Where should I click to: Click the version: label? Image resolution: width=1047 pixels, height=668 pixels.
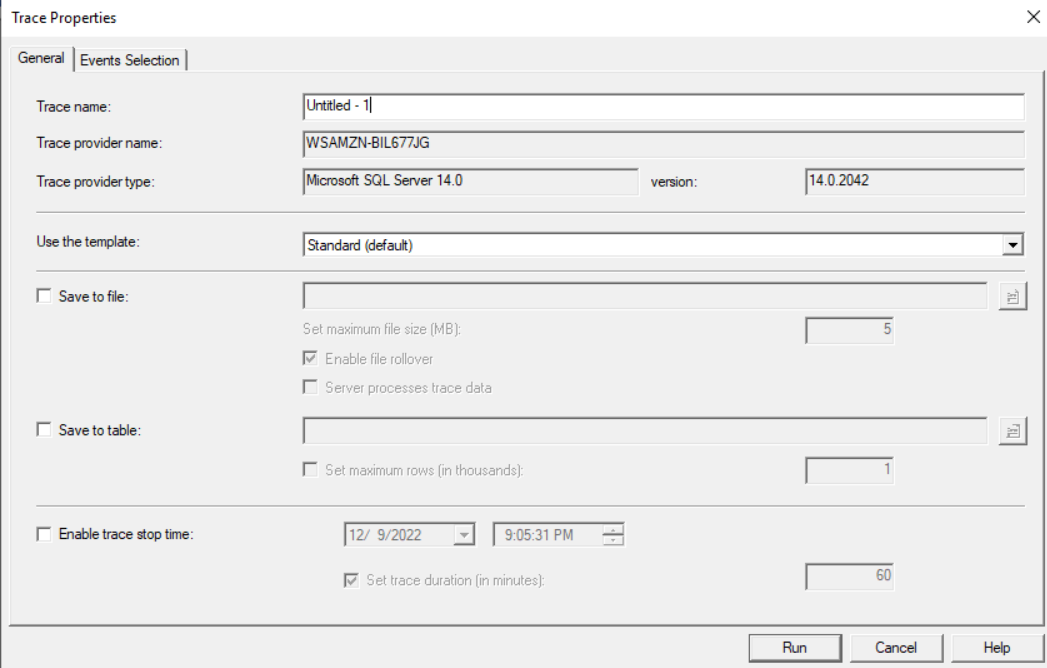point(674,182)
